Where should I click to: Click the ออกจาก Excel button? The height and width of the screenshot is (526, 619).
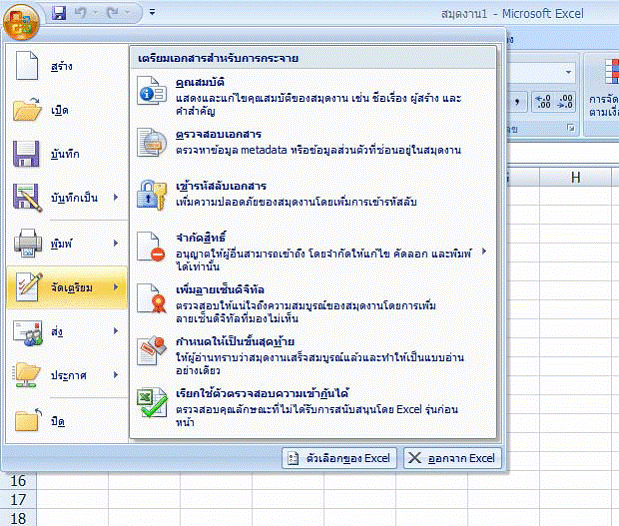[x=452, y=458]
